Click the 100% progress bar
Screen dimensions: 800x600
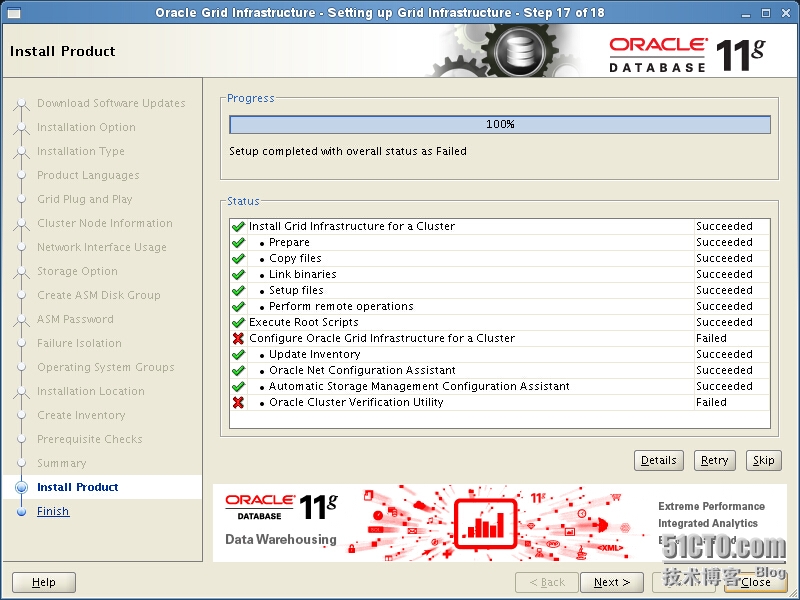[x=500, y=124]
